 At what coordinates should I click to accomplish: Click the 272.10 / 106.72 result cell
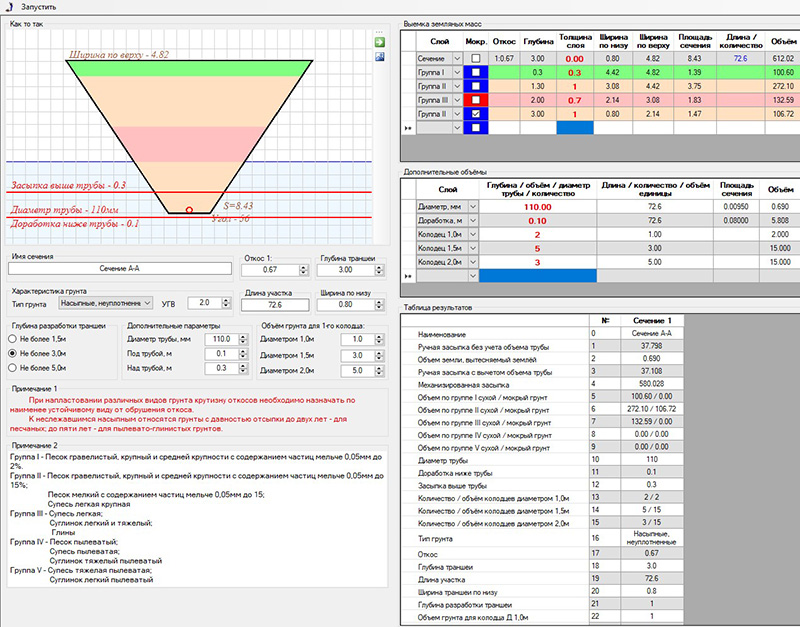click(652, 409)
